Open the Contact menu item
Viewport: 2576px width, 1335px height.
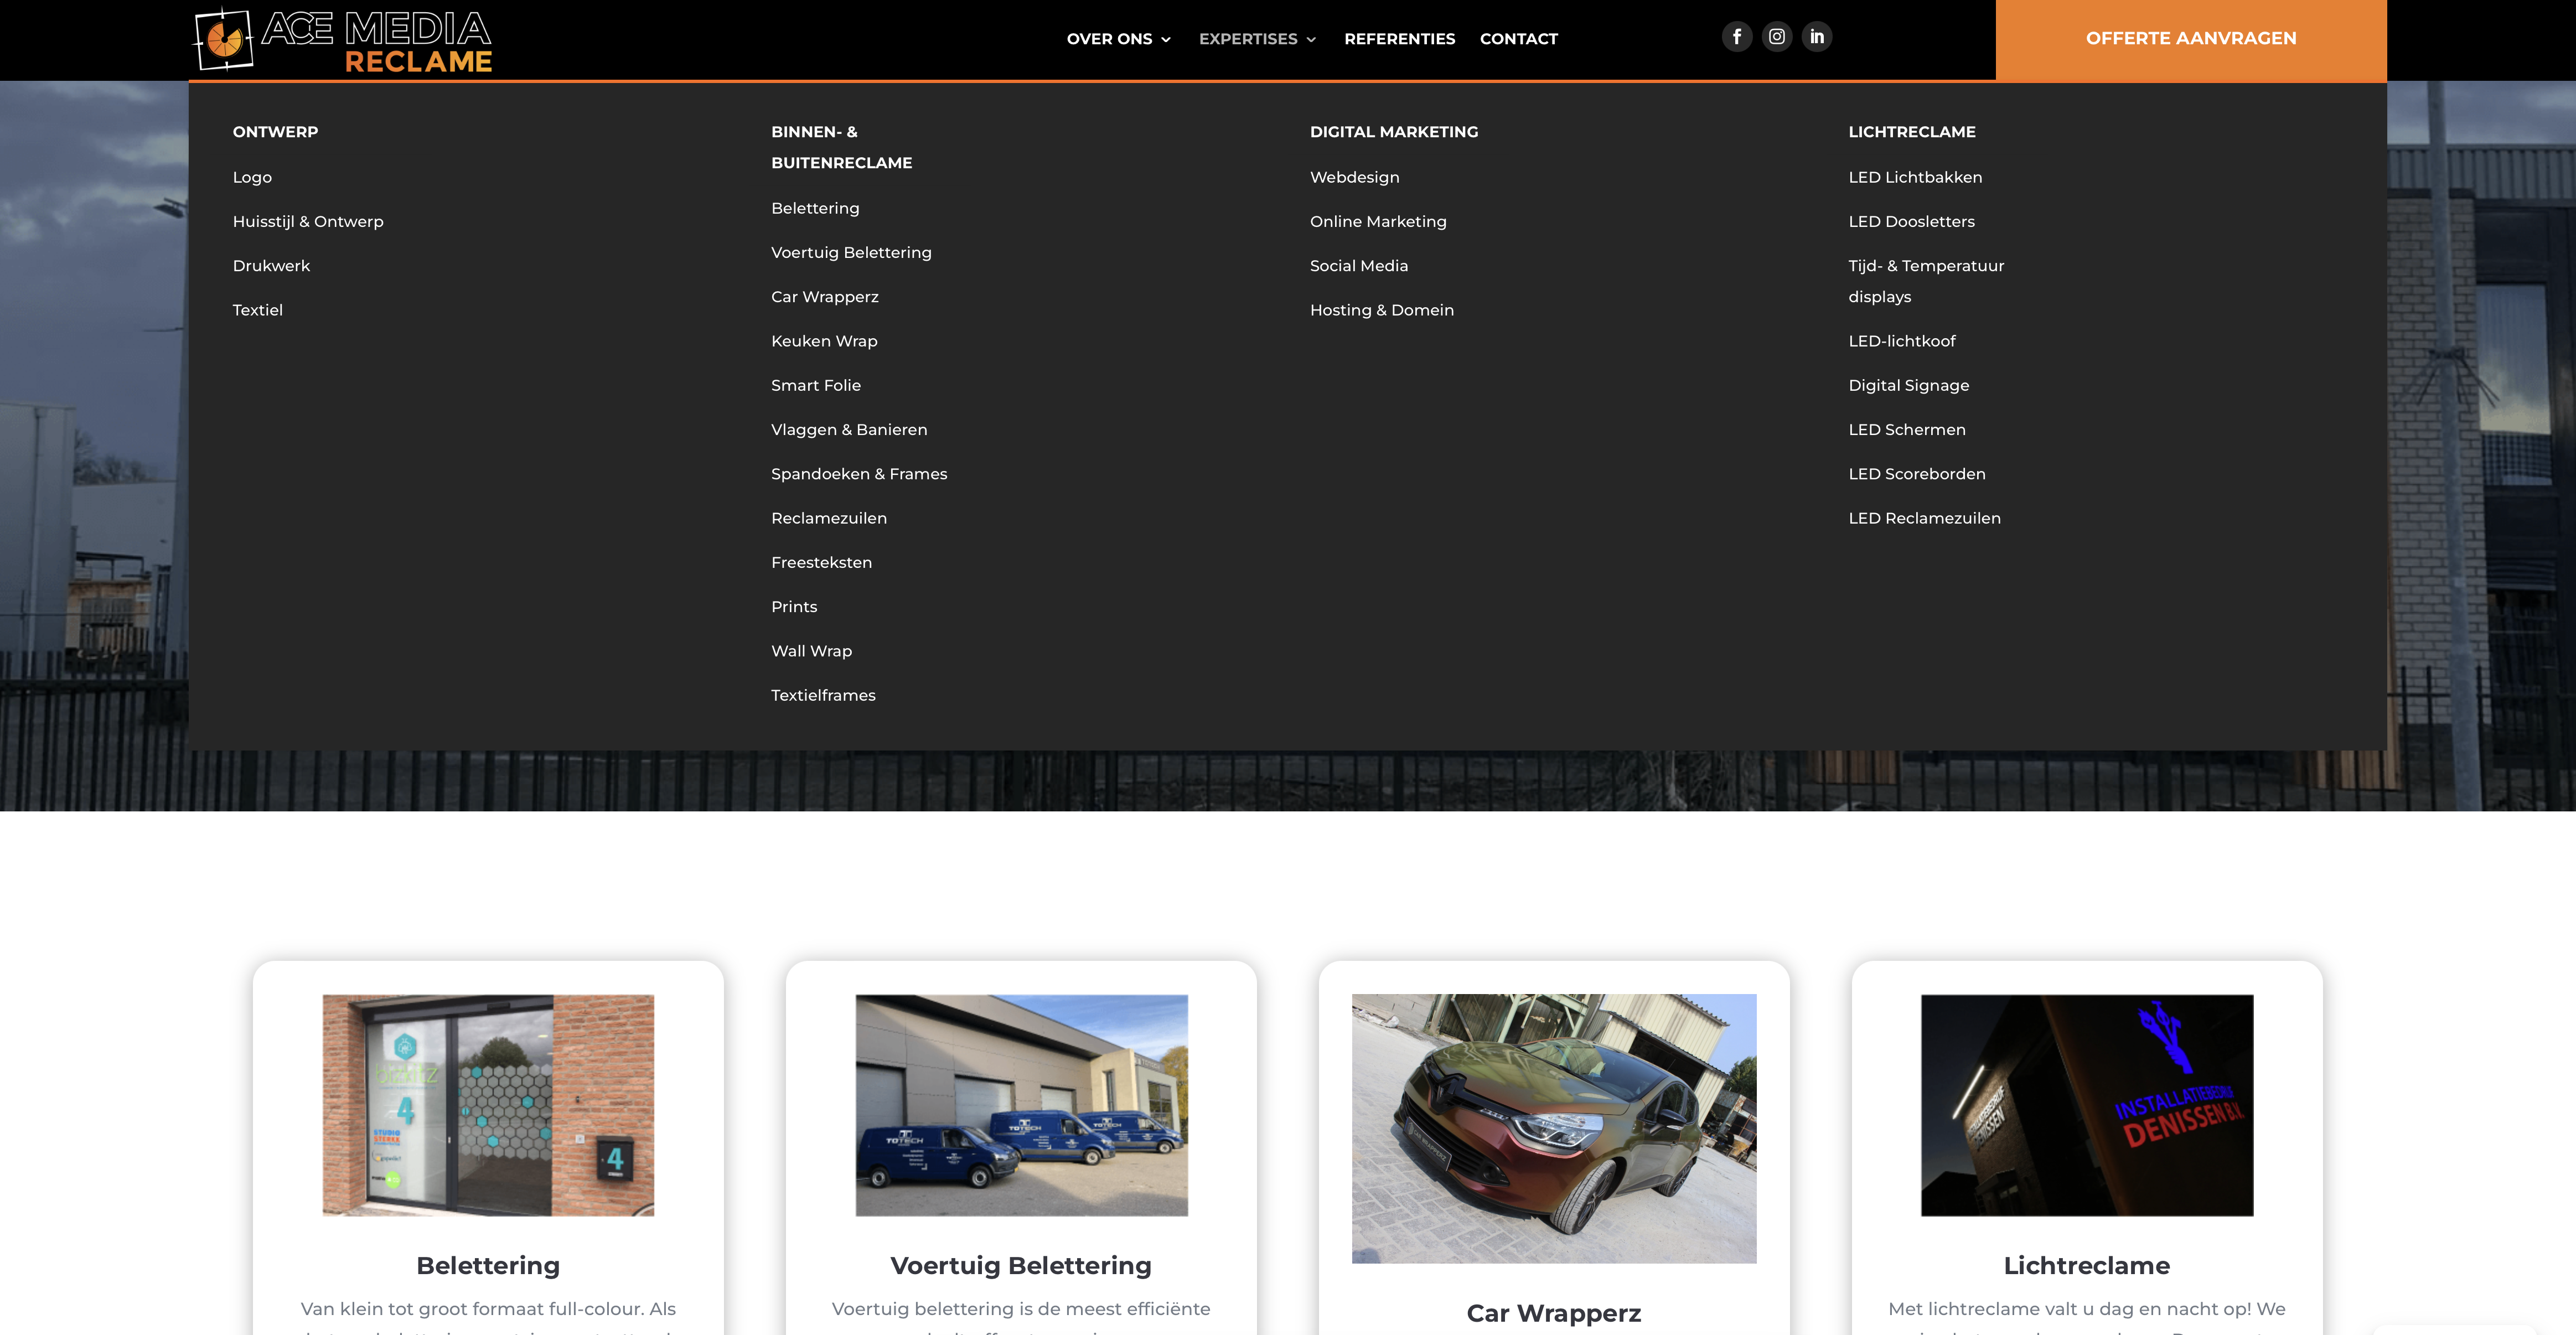click(1518, 39)
